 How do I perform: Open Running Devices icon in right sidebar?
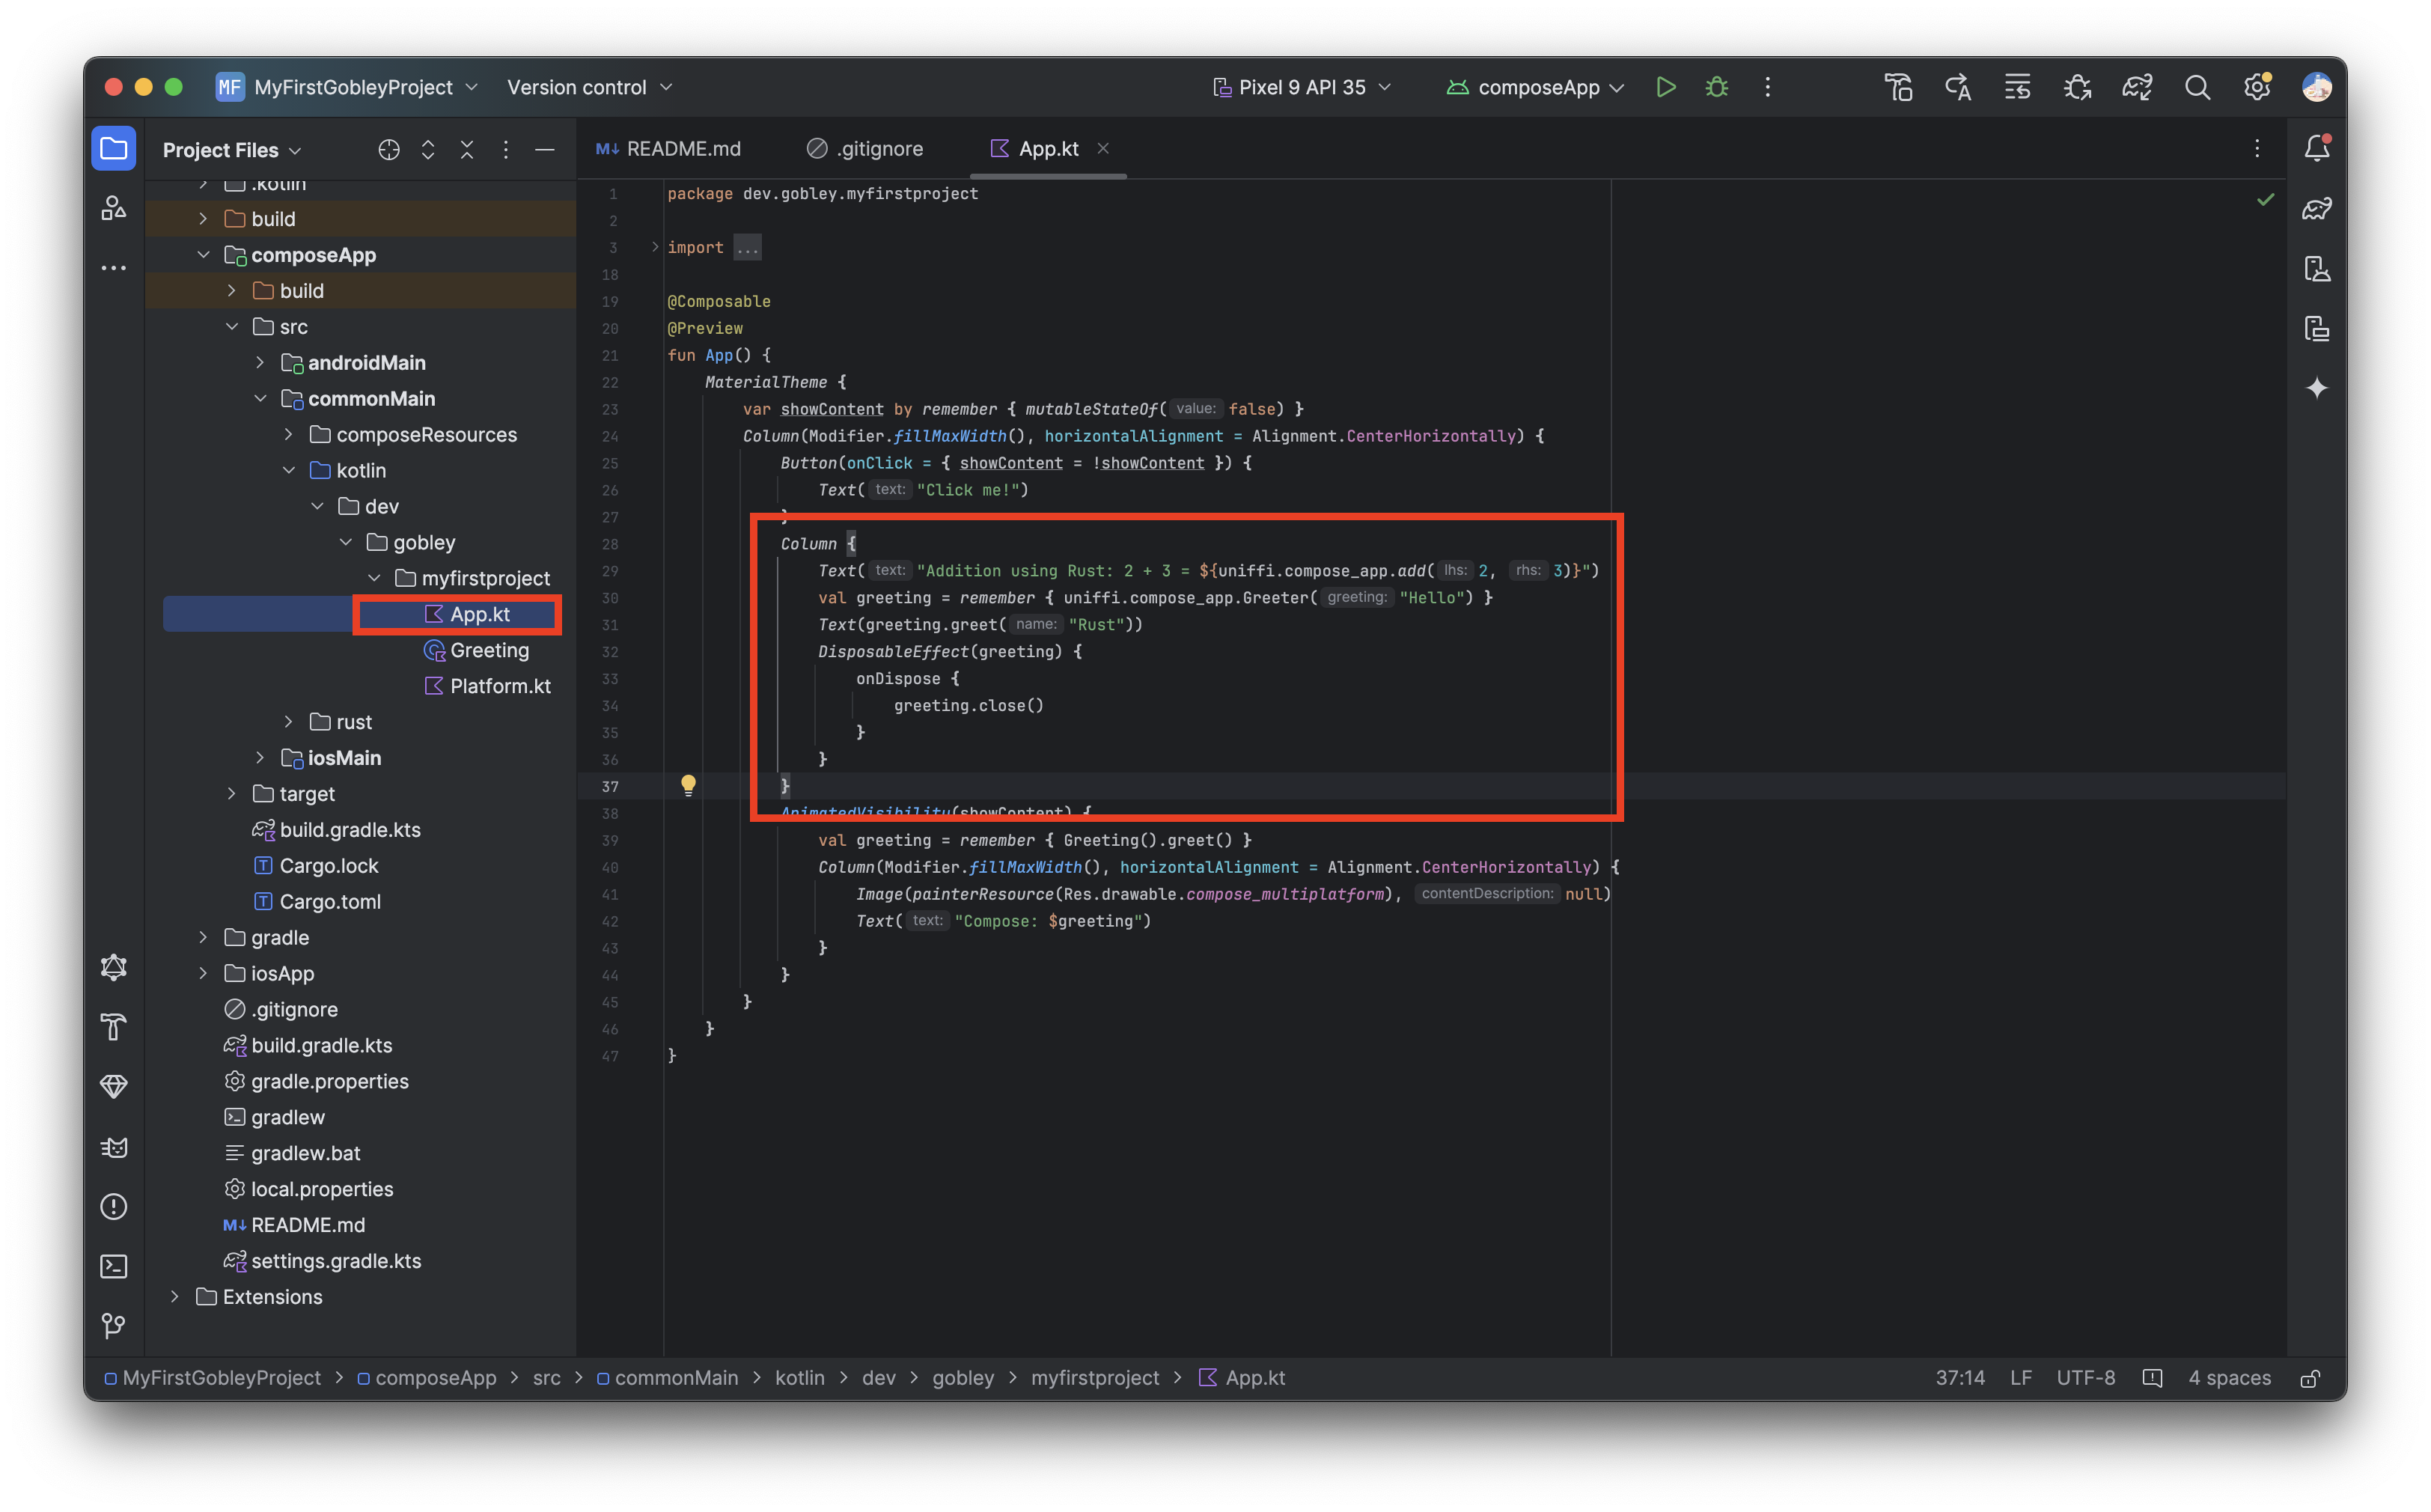click(x=2317, y=328)
